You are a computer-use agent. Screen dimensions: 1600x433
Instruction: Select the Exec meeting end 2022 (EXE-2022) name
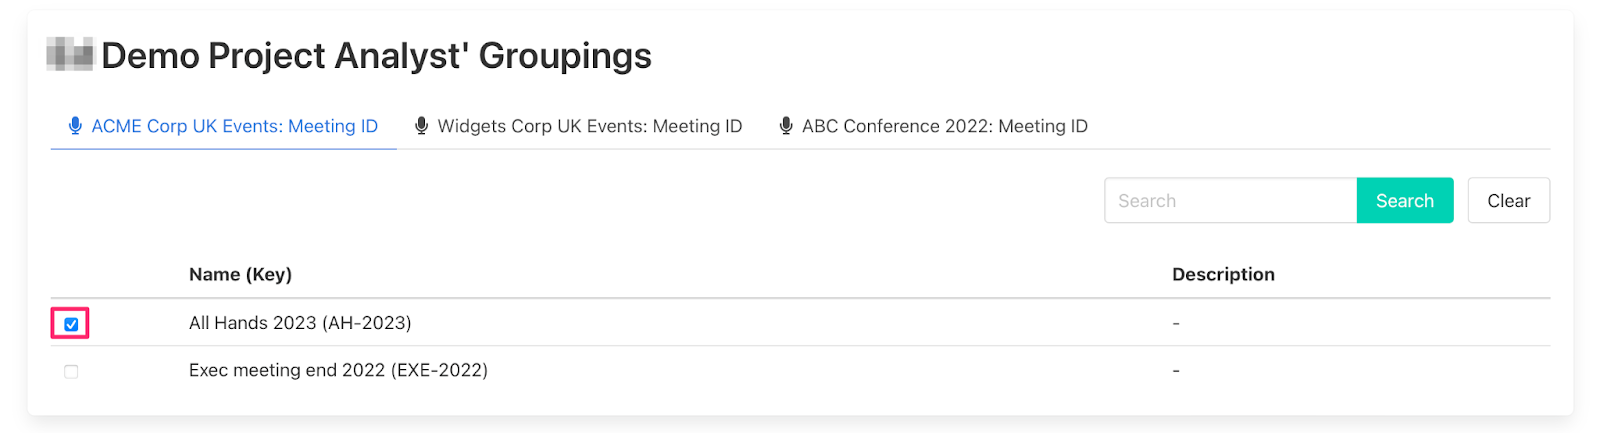coord(338,370)
